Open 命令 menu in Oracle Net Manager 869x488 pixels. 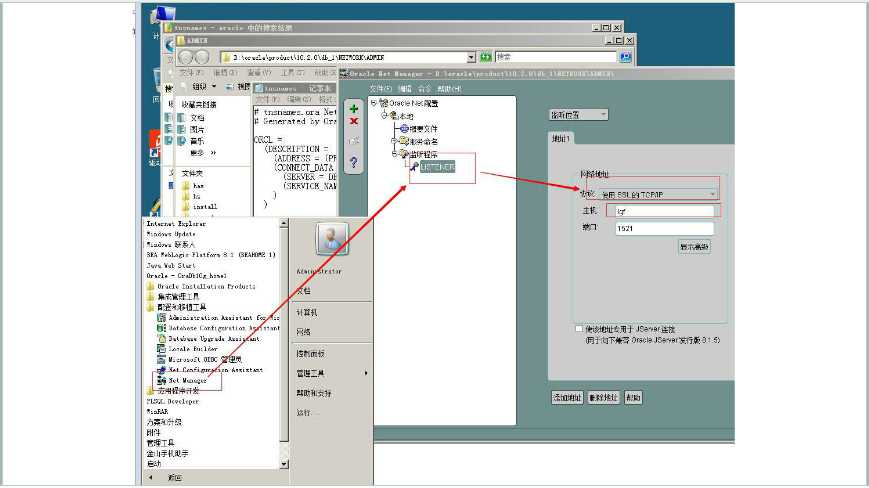pyautogui.click(x=424, y=89)
